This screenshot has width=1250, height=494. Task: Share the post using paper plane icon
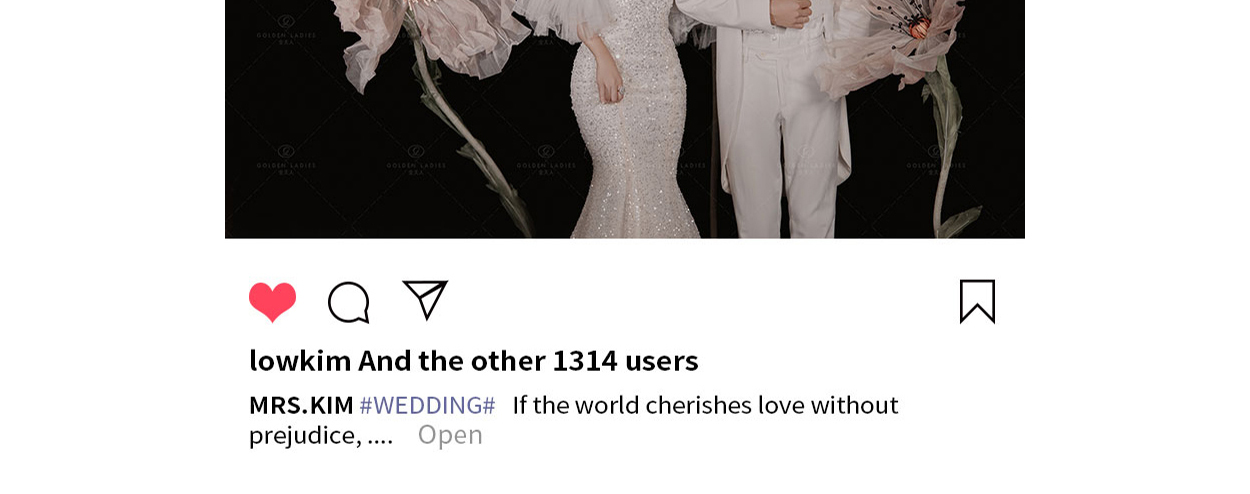425,300
